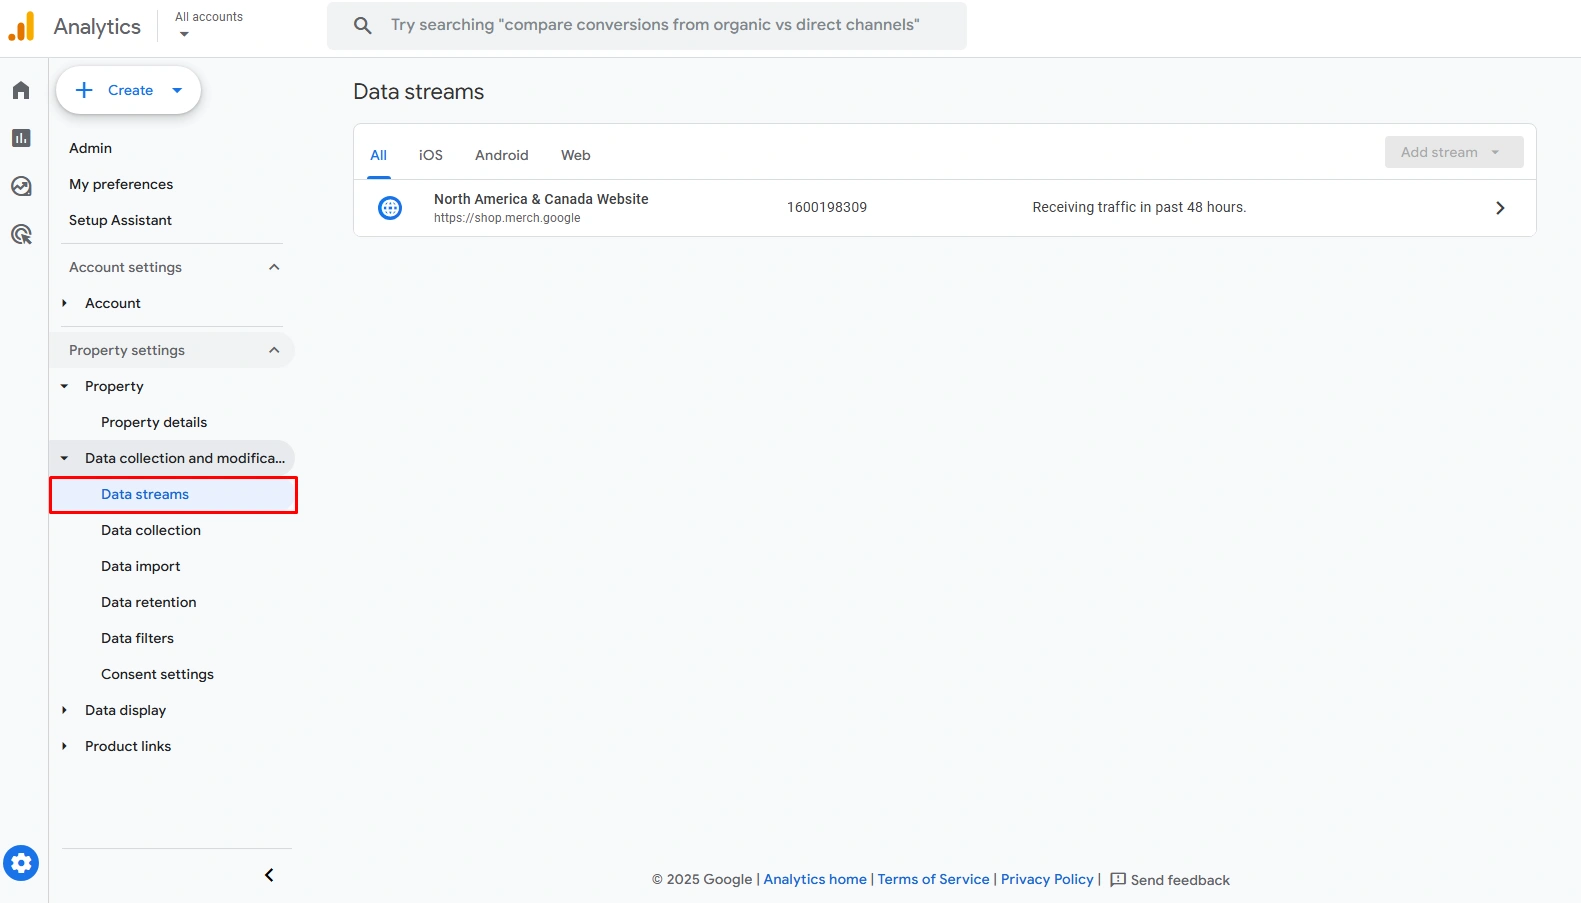Switch to the iOS tab
The height and width of the screenshot is (903, 1581).
coord(431,155)
